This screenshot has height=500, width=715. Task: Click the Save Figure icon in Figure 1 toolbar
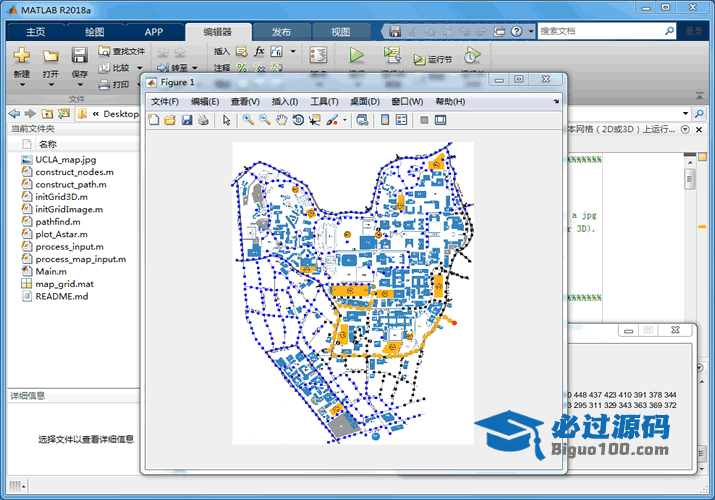pos(187,120)
